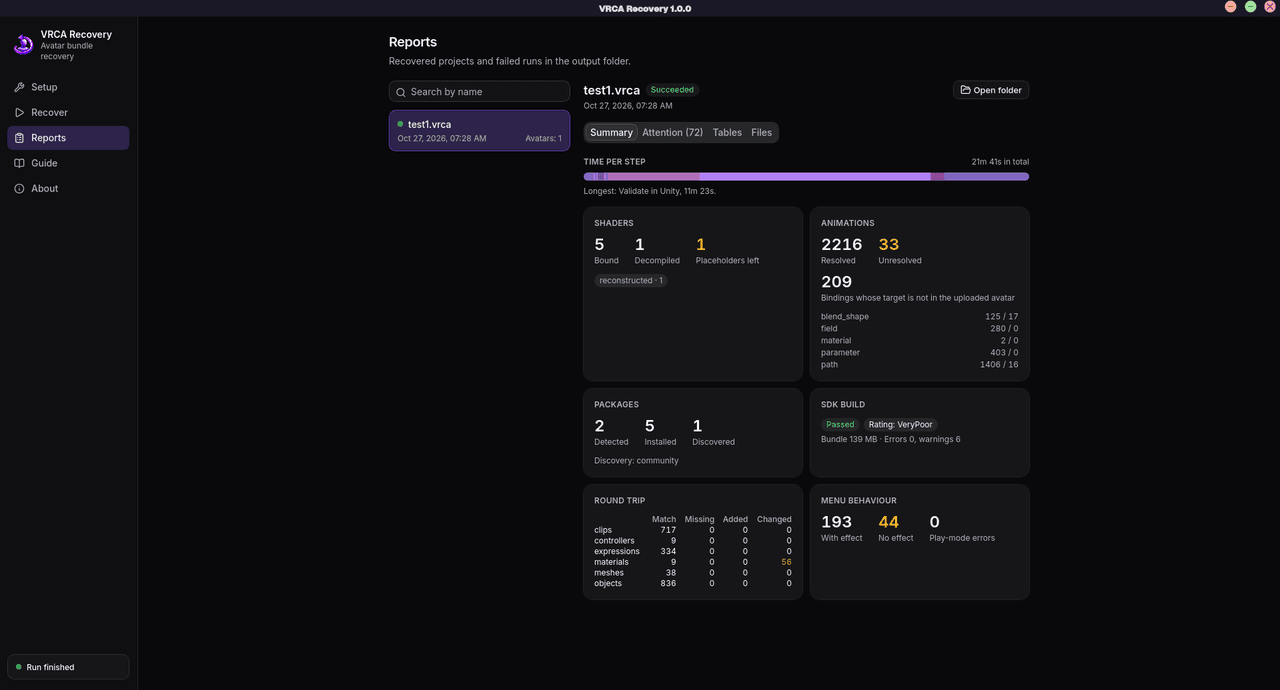This screenshot has width=1280, height=690.
Task: Open the Setup page
Action: (x=68, y=87)
